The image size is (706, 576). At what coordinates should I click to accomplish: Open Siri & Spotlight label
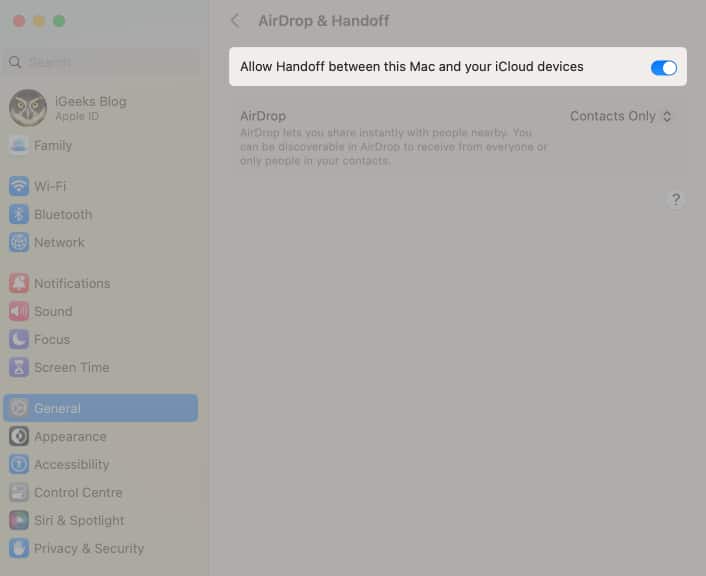79,521
